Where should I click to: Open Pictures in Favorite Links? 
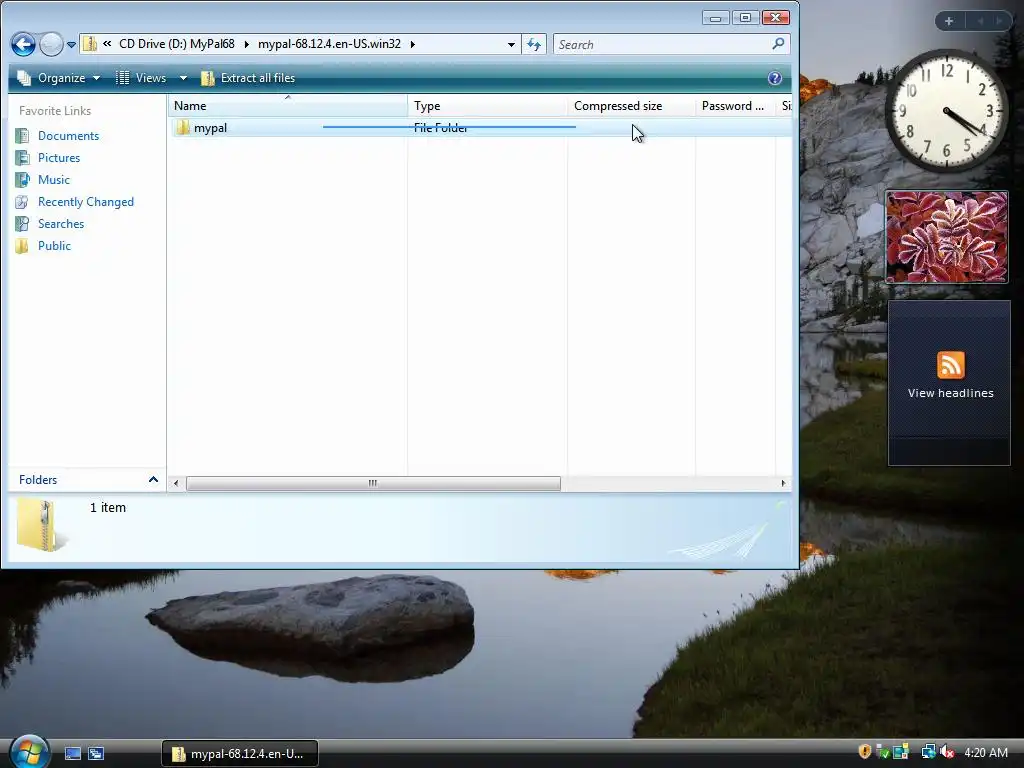pyautogui.click(x=59, y=157)
